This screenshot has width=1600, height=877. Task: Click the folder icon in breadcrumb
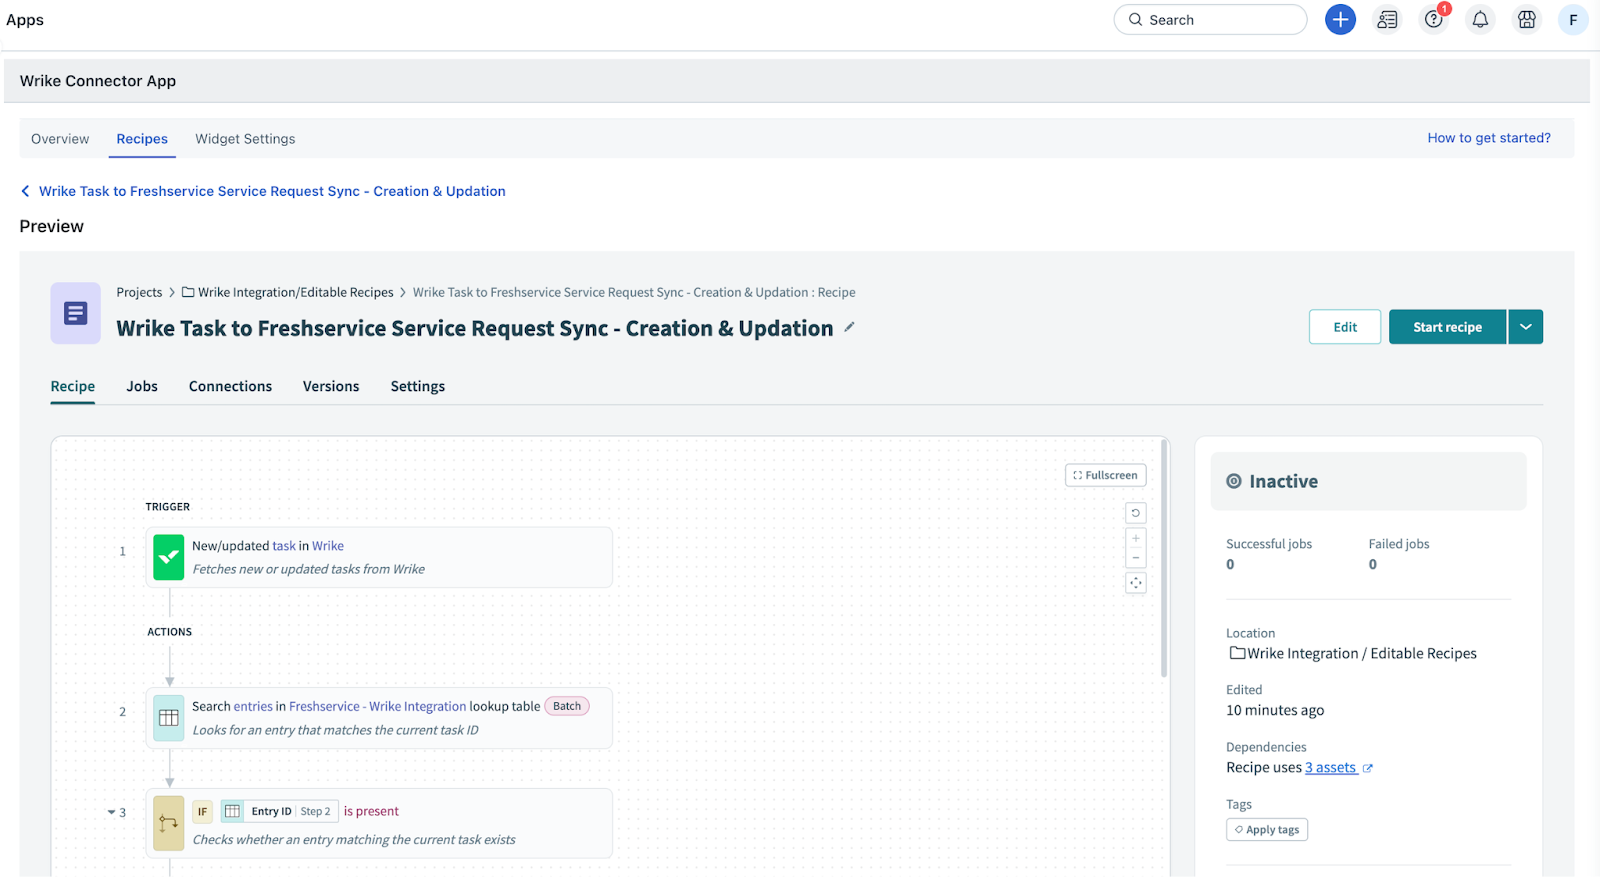point(188,292)
